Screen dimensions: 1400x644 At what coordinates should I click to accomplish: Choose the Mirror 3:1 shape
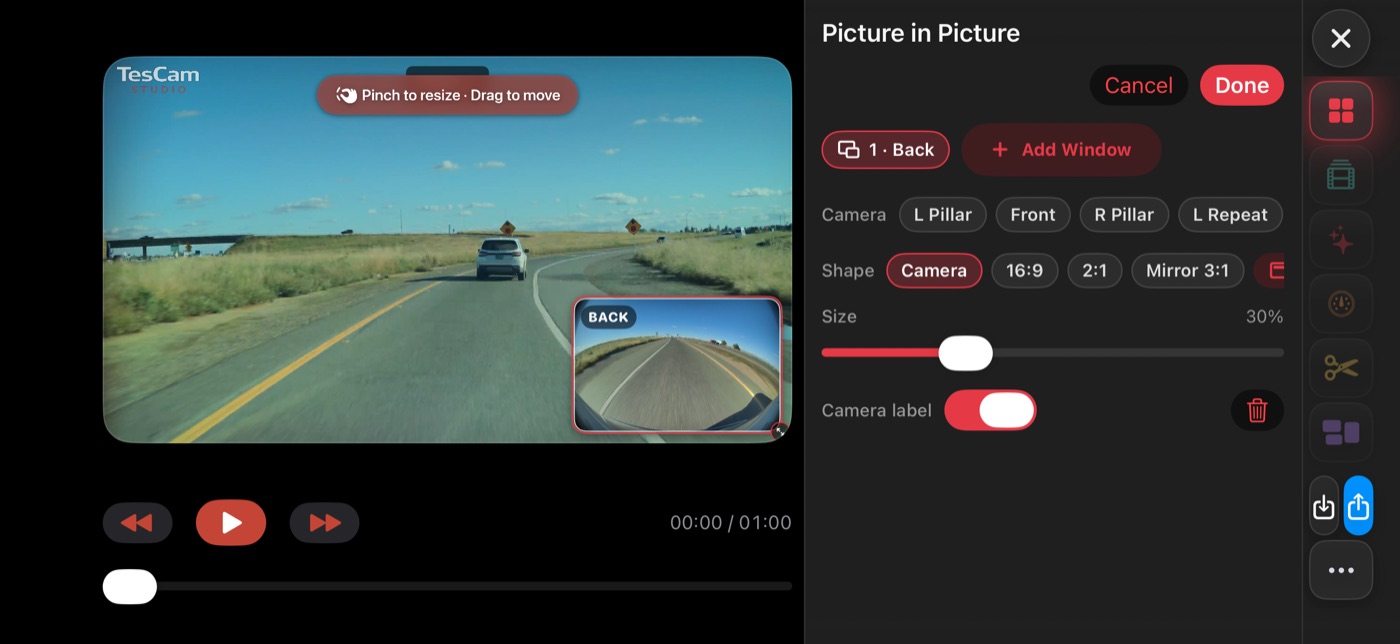[x=1188, y=270]
